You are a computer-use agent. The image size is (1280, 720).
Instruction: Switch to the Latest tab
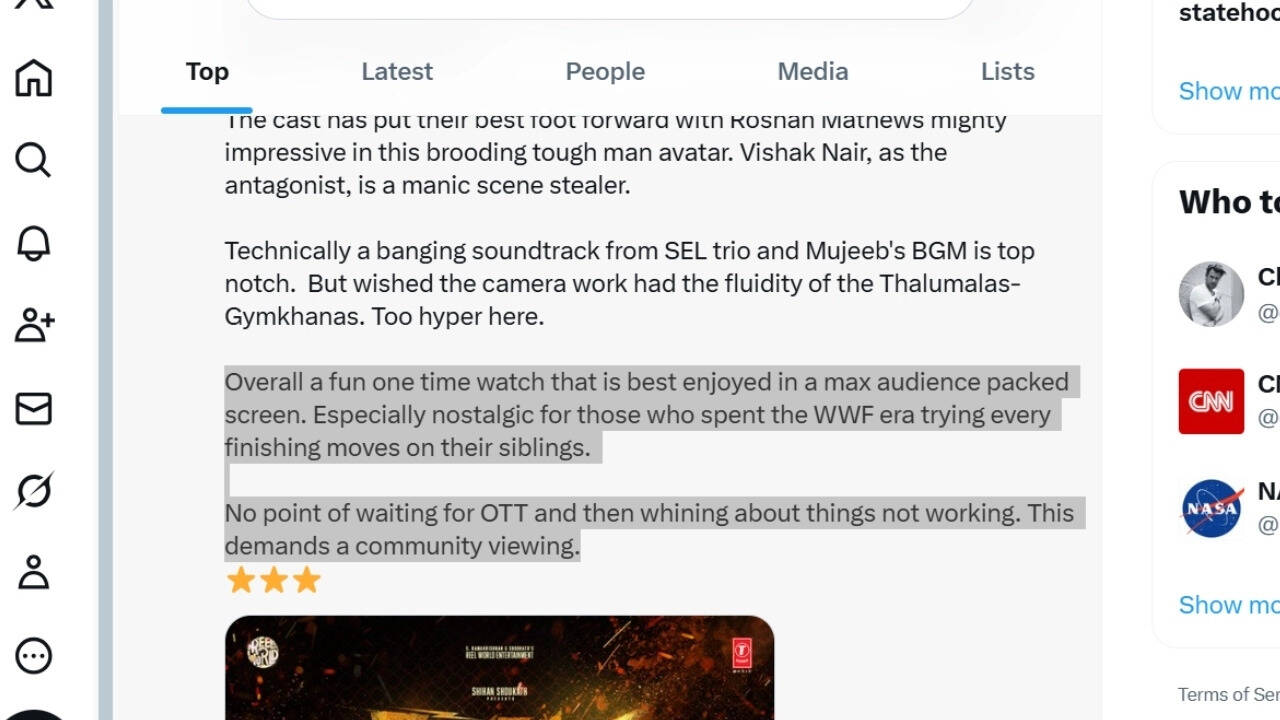pos(397,72)
